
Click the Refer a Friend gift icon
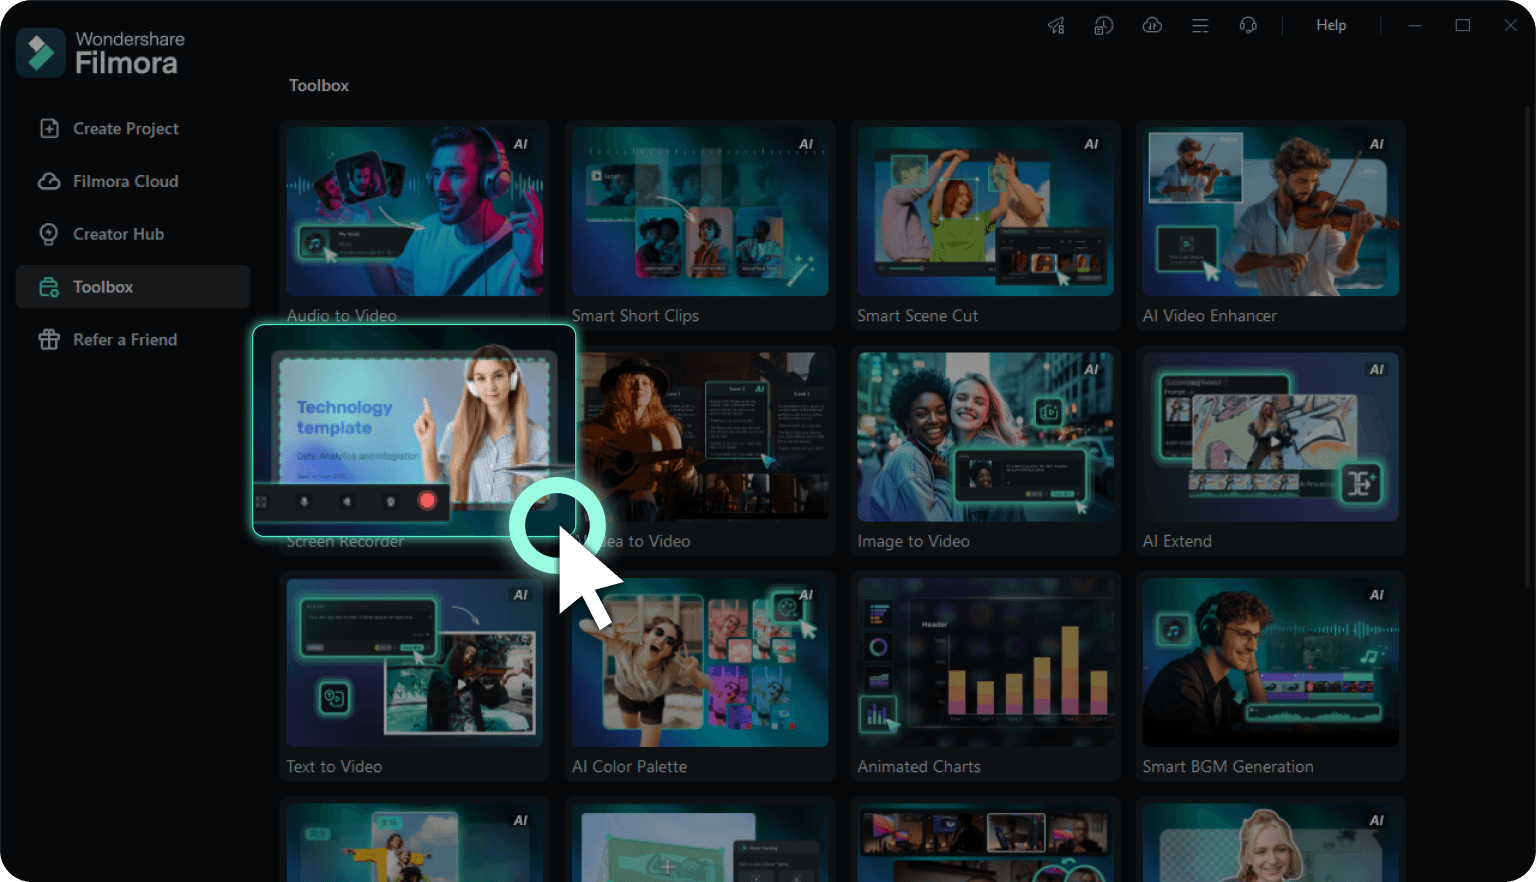coord(49,340)
